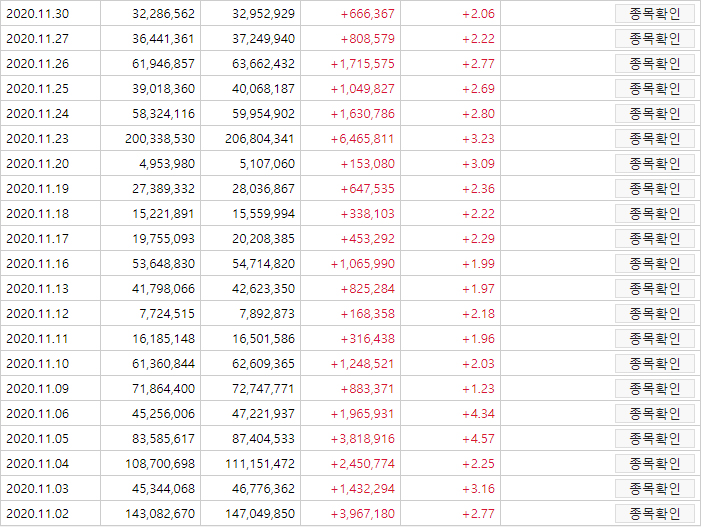Select 종목확인 on the 2020.11.18 row
The image size is (701, 527).
[655, 214]
